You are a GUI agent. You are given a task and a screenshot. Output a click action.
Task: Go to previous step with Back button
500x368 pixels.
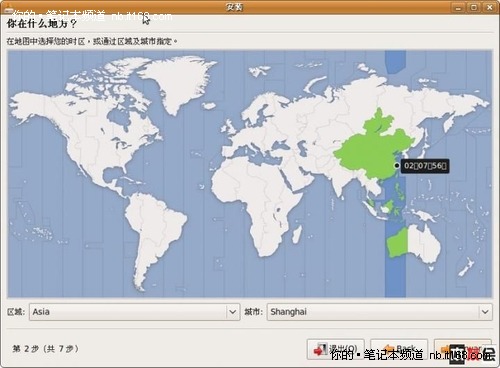(x=399, y=350)
